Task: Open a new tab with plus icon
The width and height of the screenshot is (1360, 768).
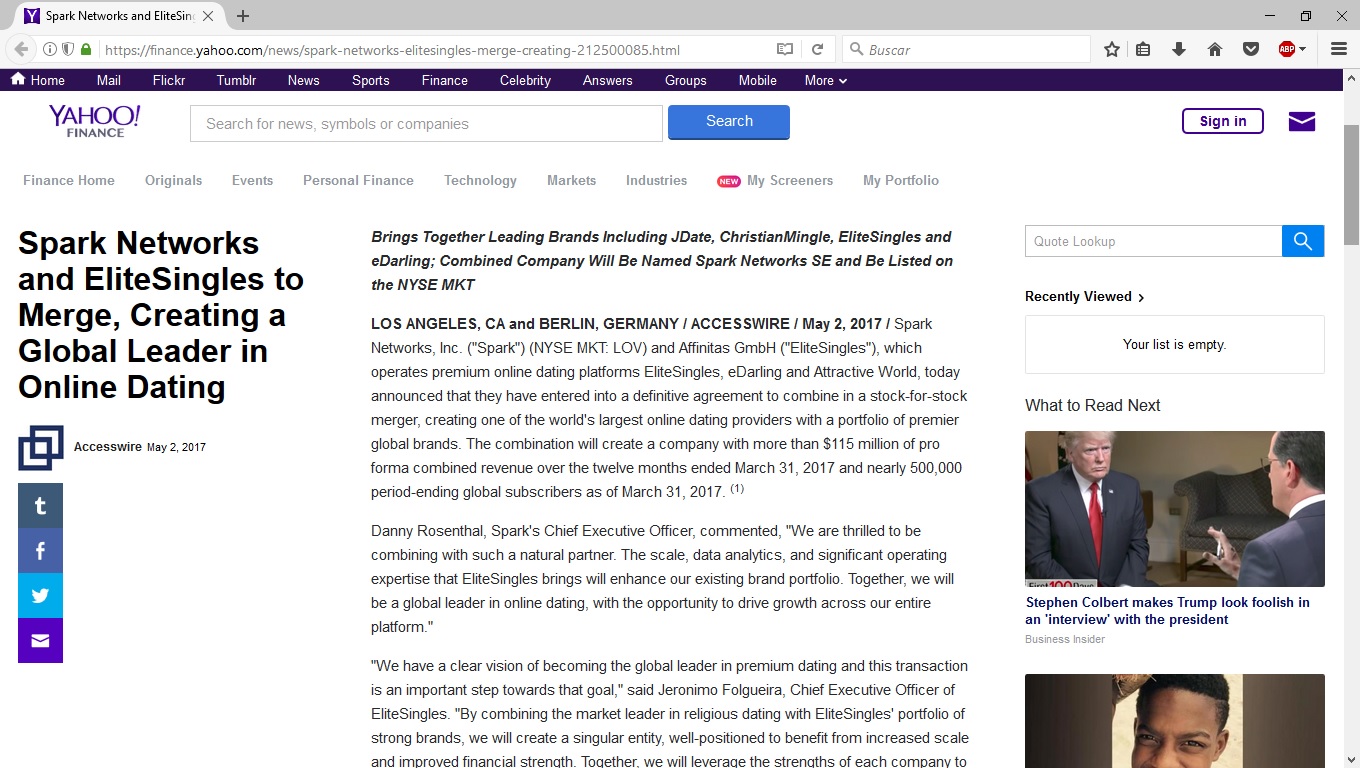Action: pos(243,16)
